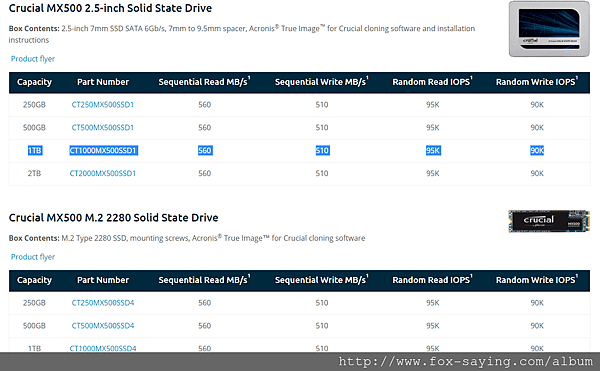Click Sequential Write MB/s header in the 2.5-inch table
Viewport: 600px width, 371px height.
click(x=321, y=82)
